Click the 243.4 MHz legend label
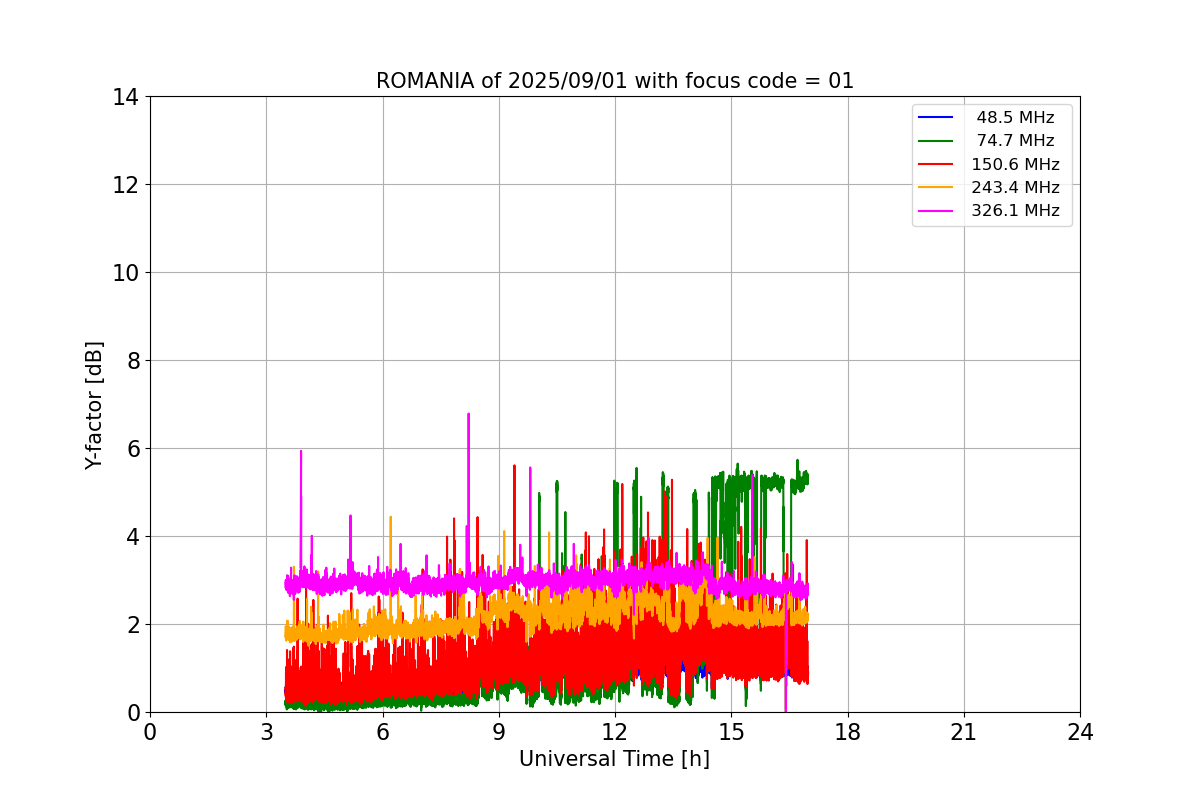The width and height of the screenshot is (1200, 800). (1015, 187)
